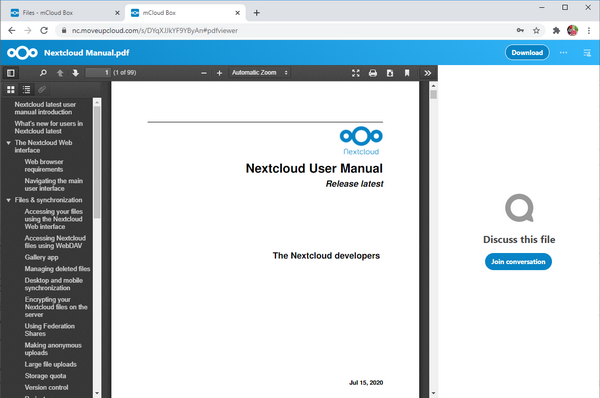Go to previous page arrow
This screenshot has width=600, height=398.
coord(60,73)
